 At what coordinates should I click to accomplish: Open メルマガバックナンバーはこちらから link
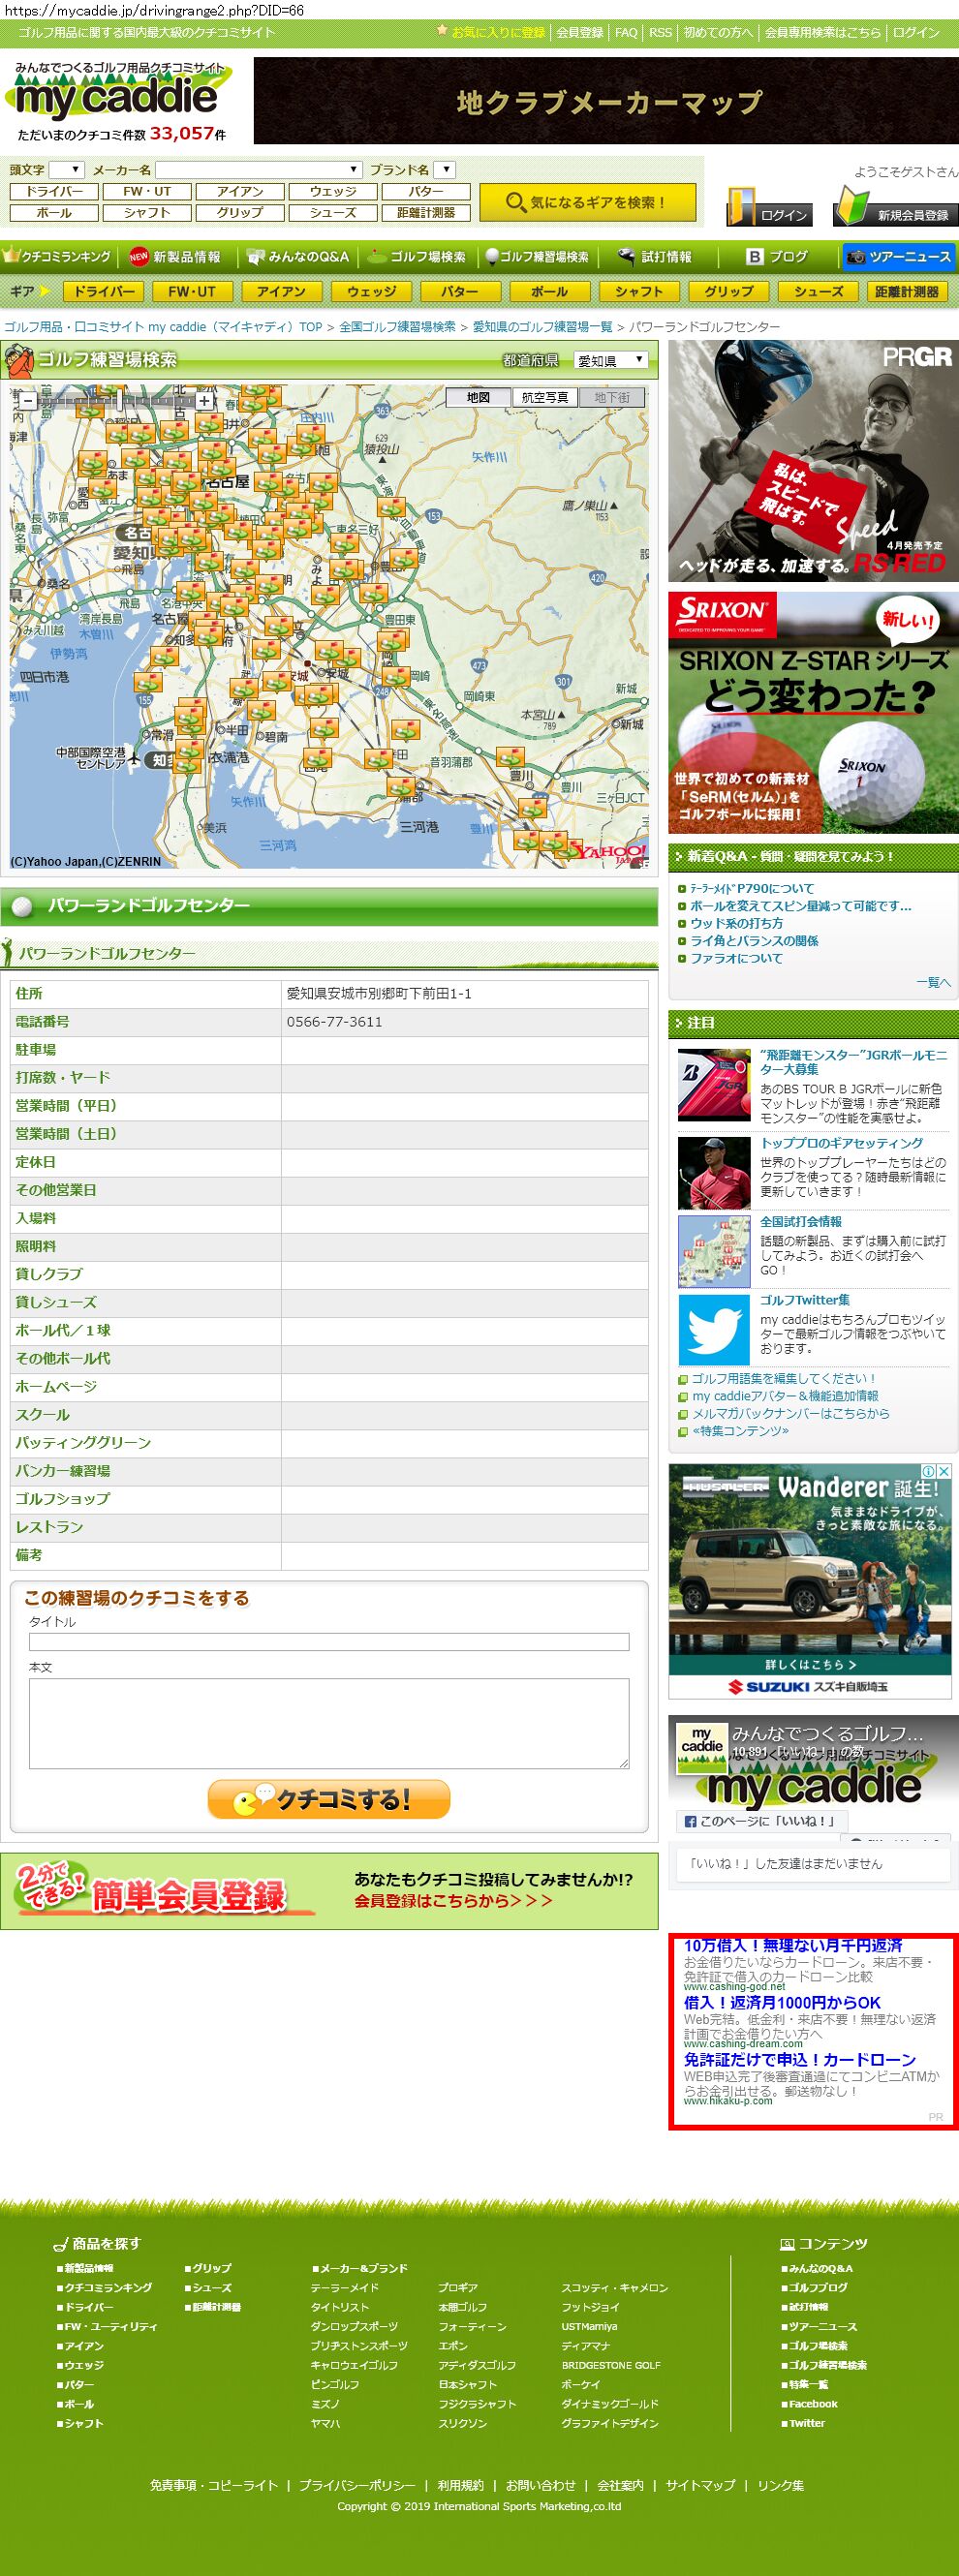pyautogui.click(x=791, y=1413)
